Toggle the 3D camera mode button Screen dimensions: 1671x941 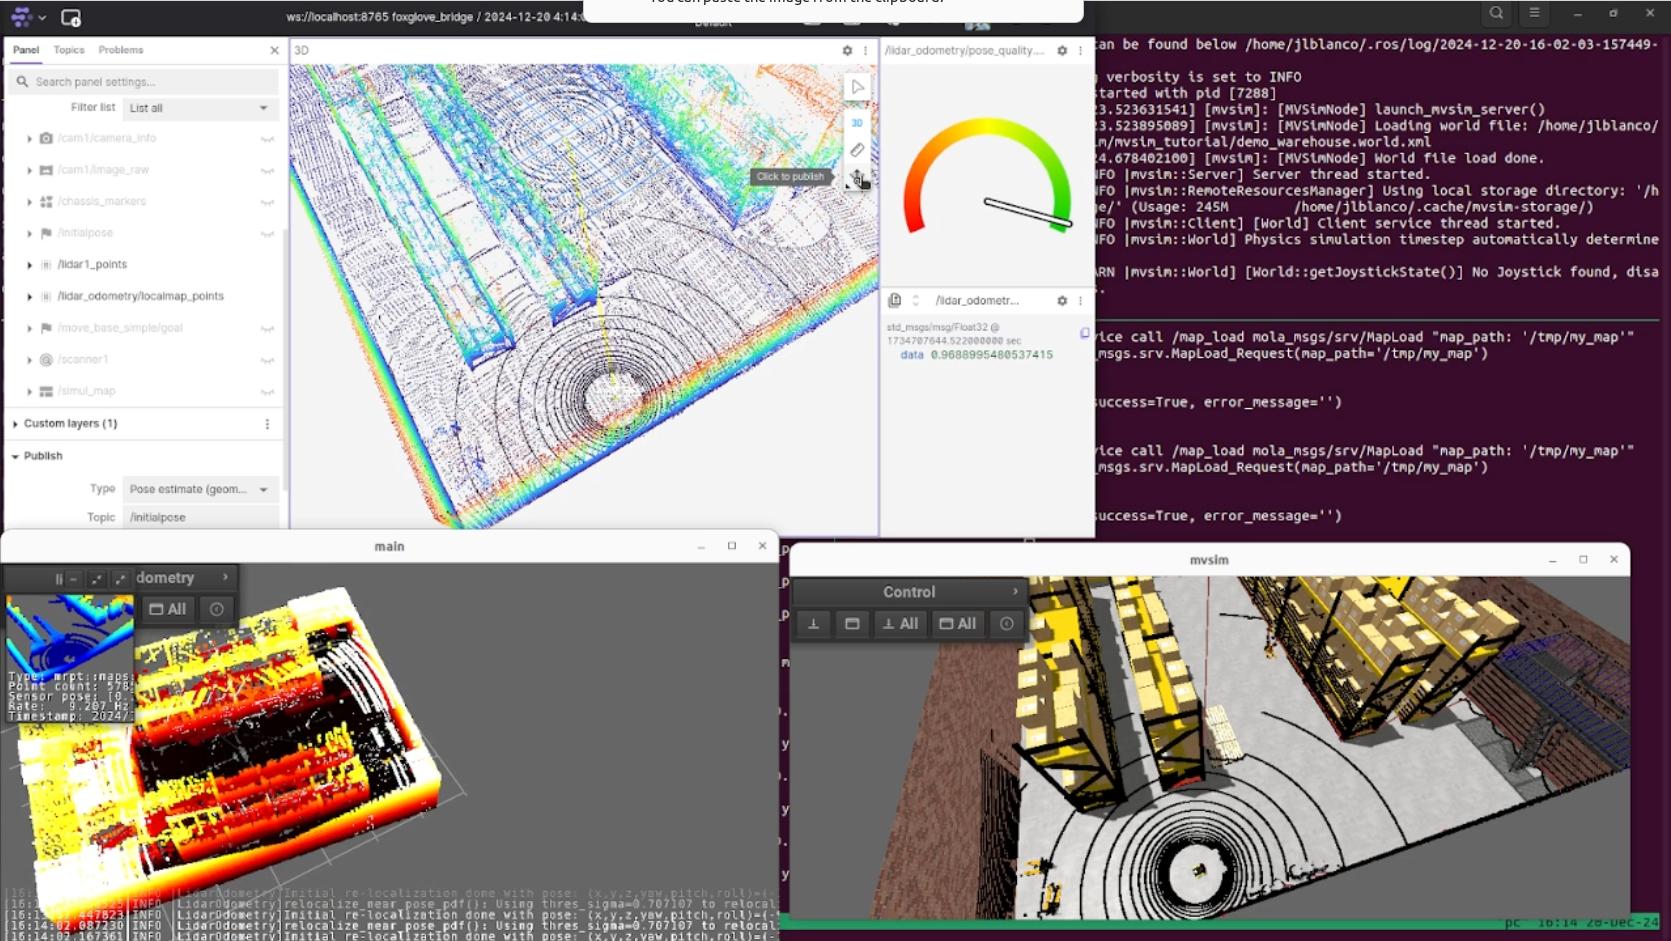[x=857, y=123]
